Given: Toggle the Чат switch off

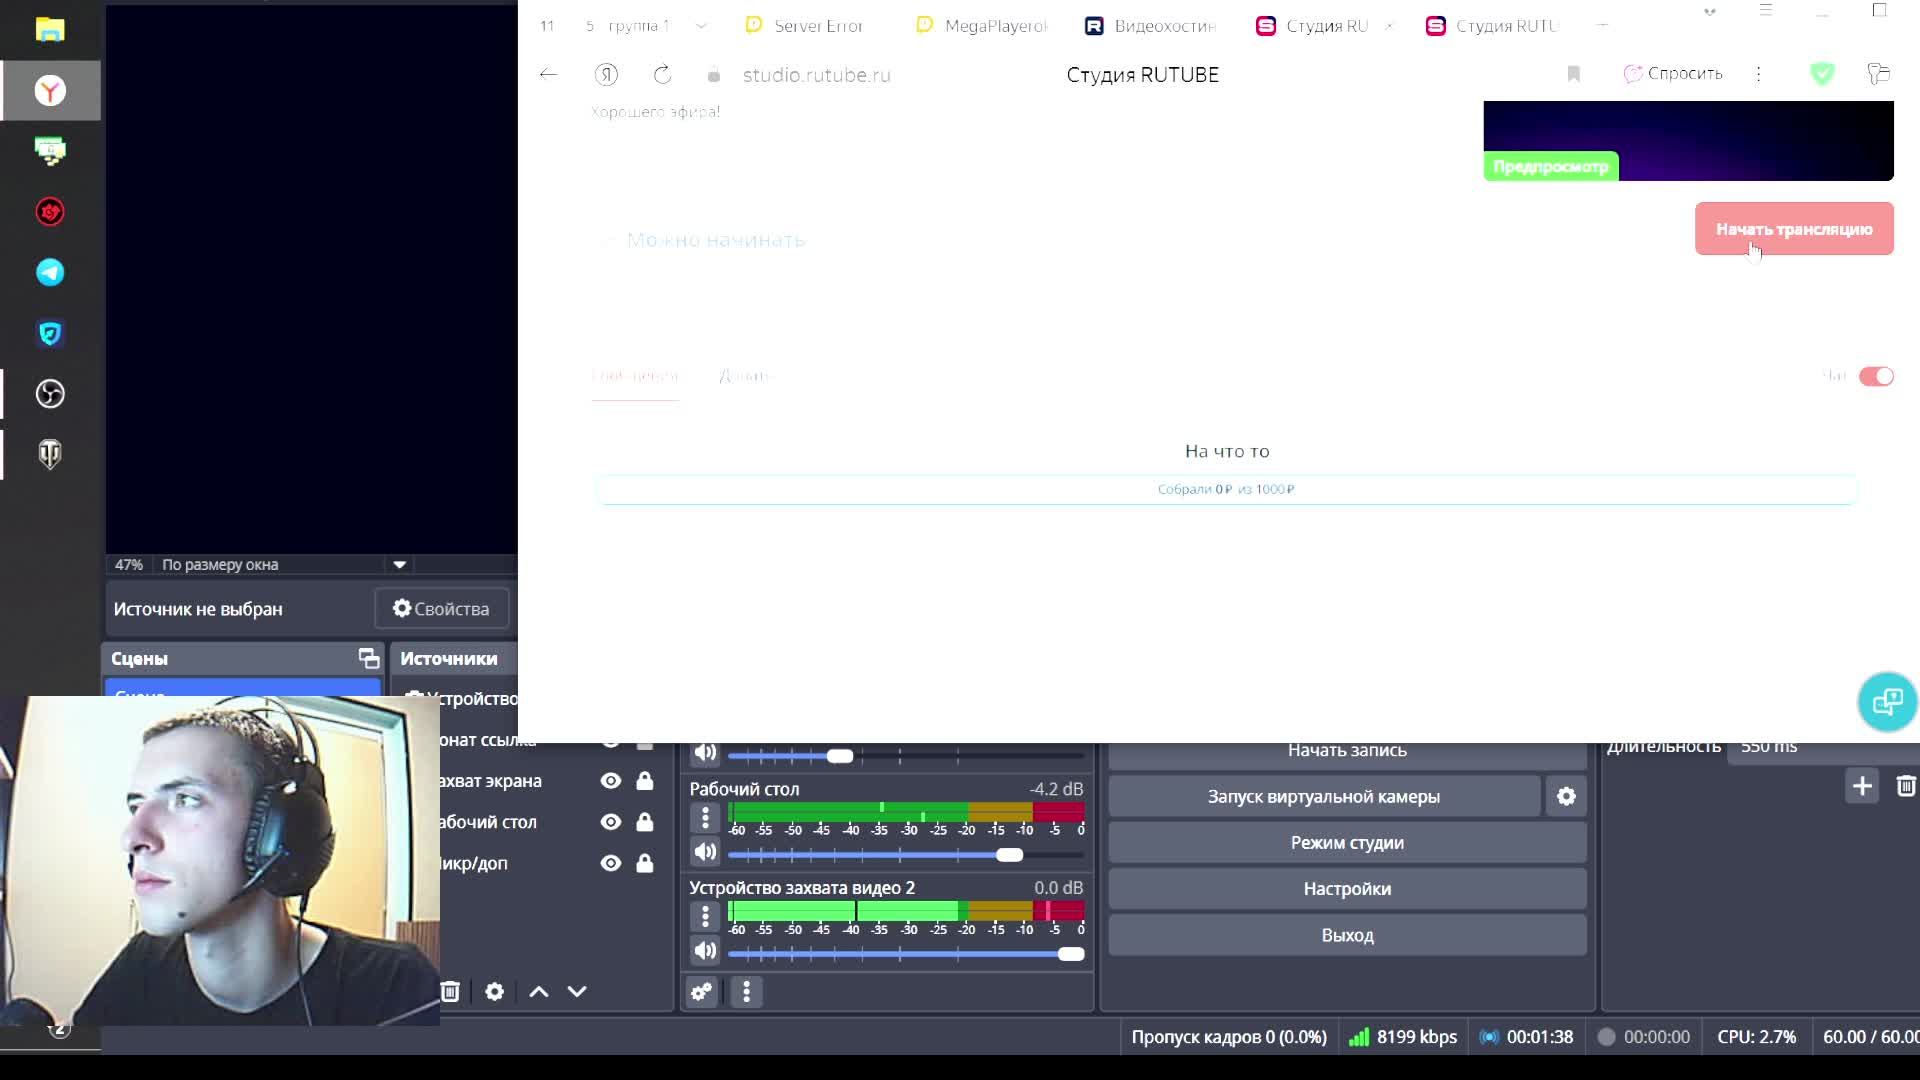Looking at the screenshot, I should click(x=1876, y=376).
